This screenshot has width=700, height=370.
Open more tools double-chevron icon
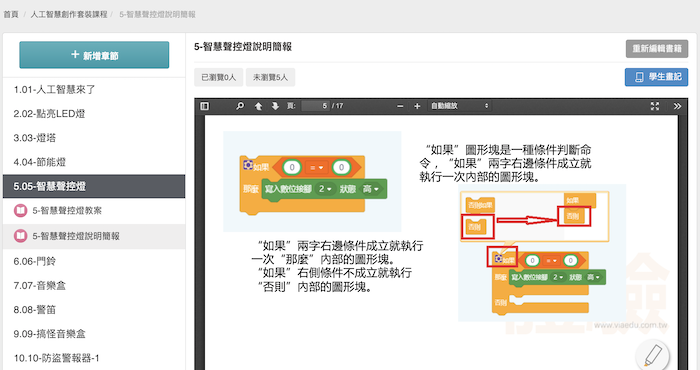(677, 106)
